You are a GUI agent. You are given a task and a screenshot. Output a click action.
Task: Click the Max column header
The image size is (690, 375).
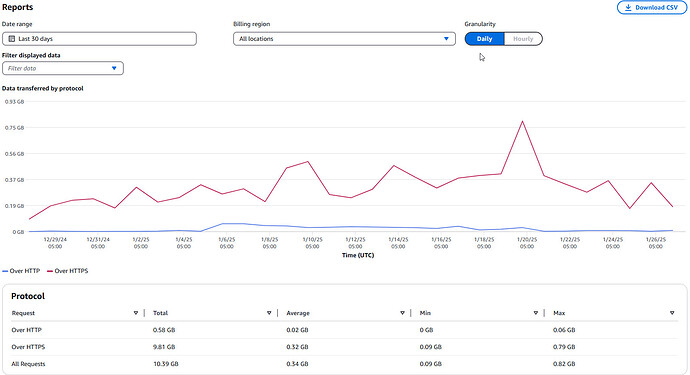click(559, 313)
